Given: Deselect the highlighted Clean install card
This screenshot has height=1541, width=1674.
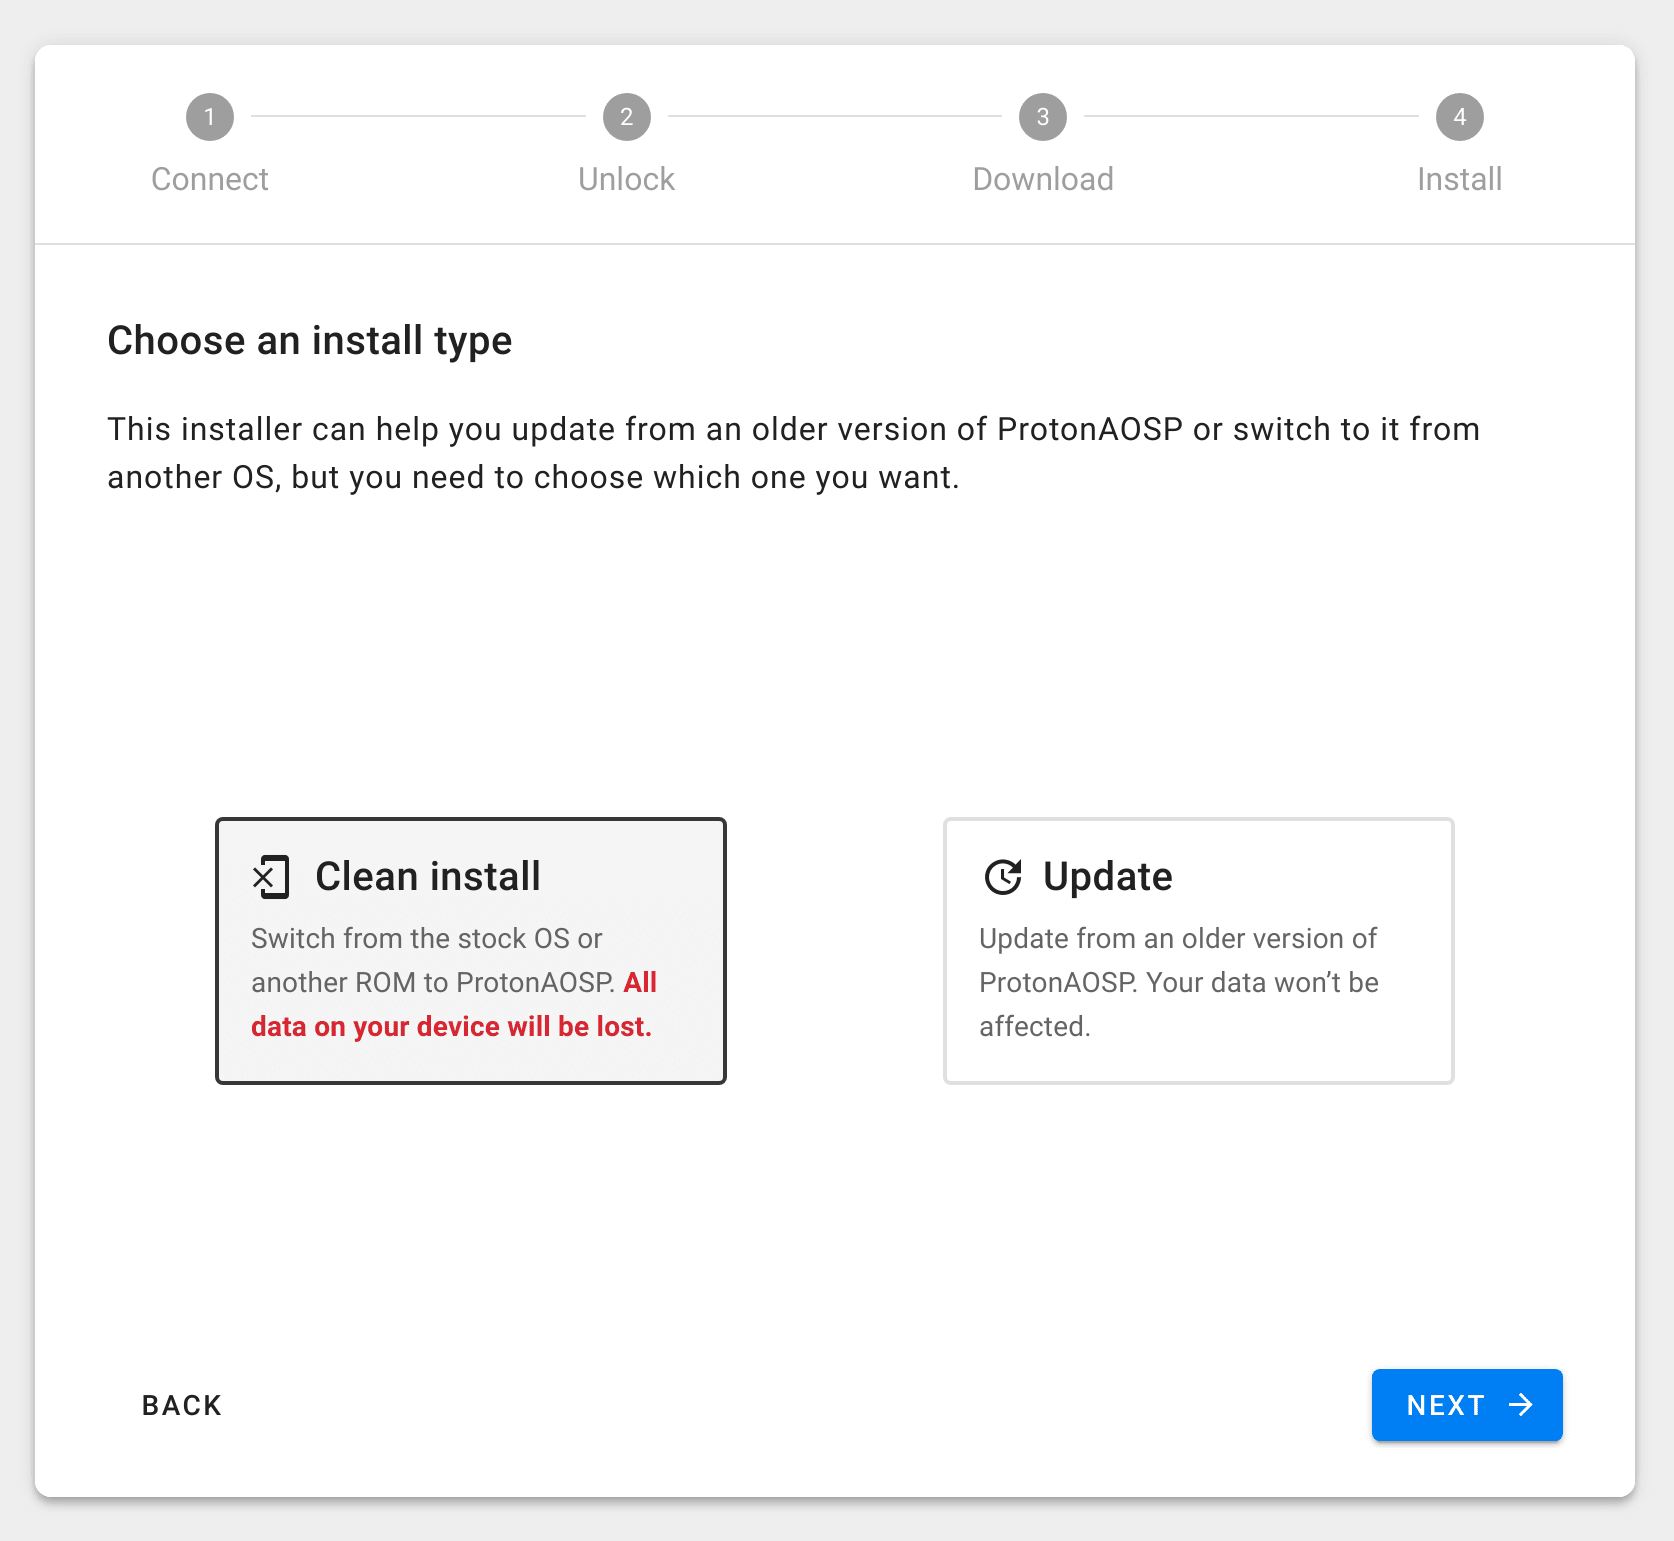Looking at the screenshot, I should point(470,950).
